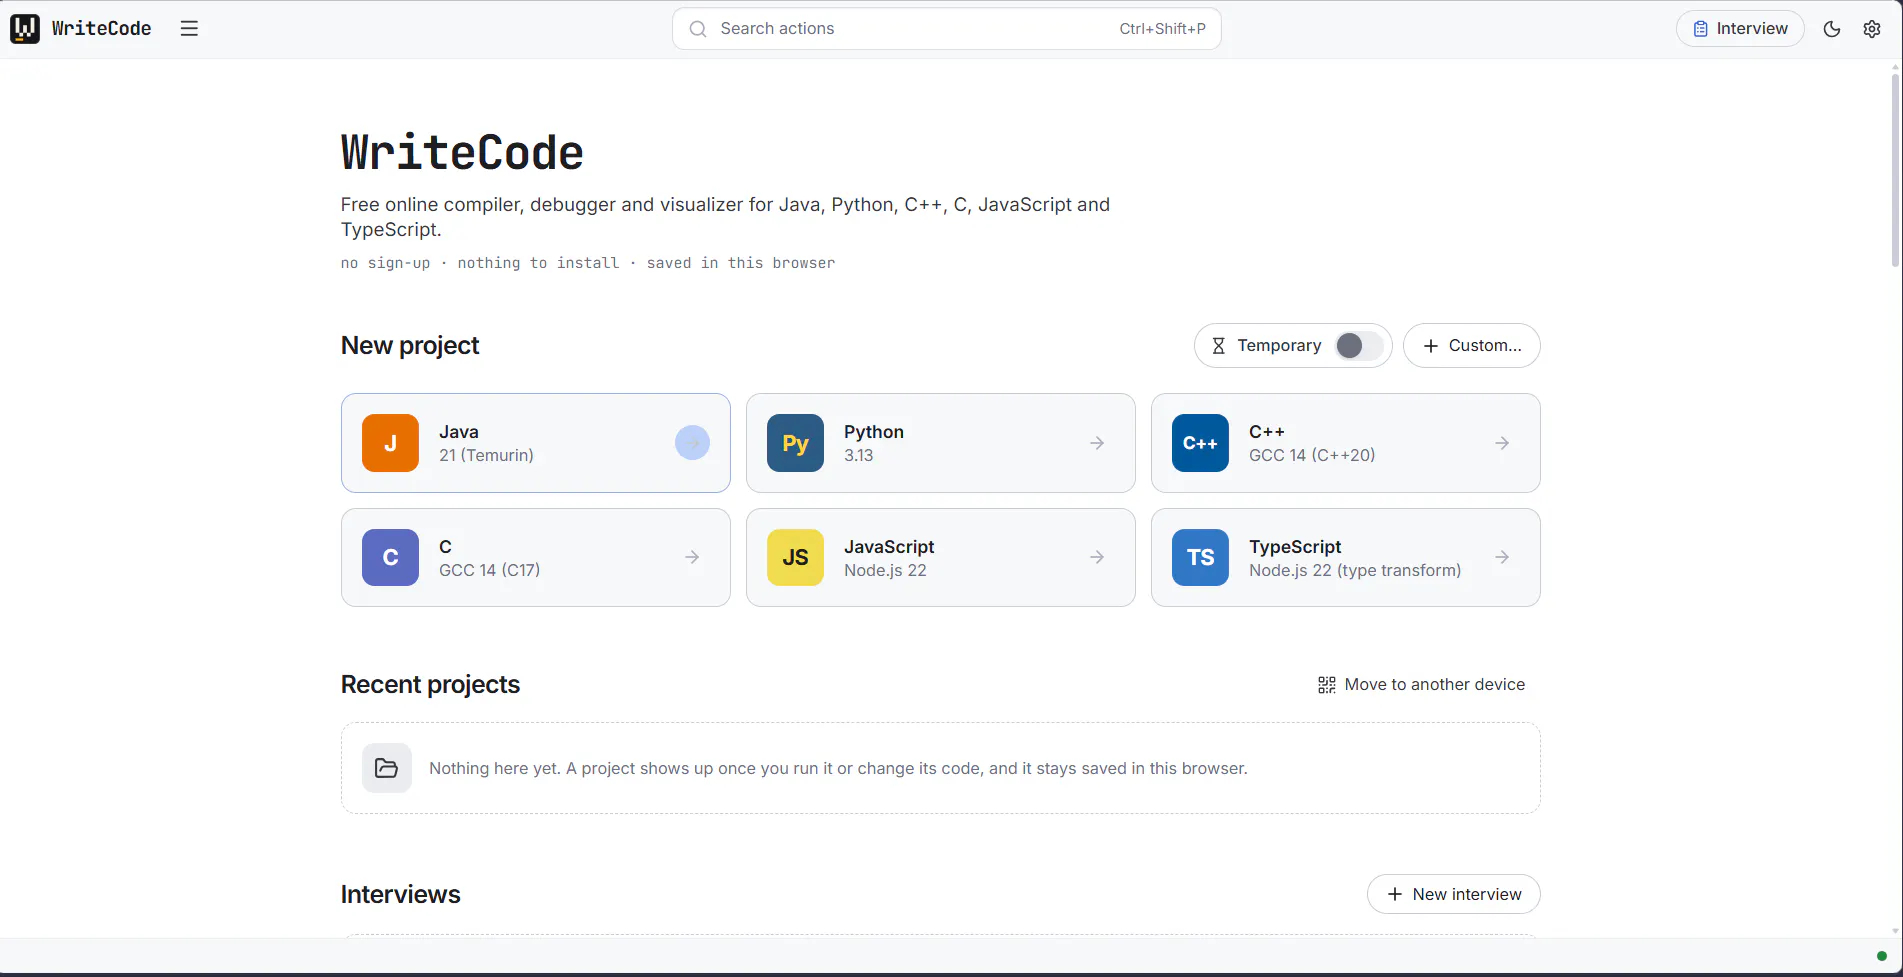This screenshot has height=977, width=1903.
Task: Click the empty folder icon in Recent projects
Action: point(386,768)
